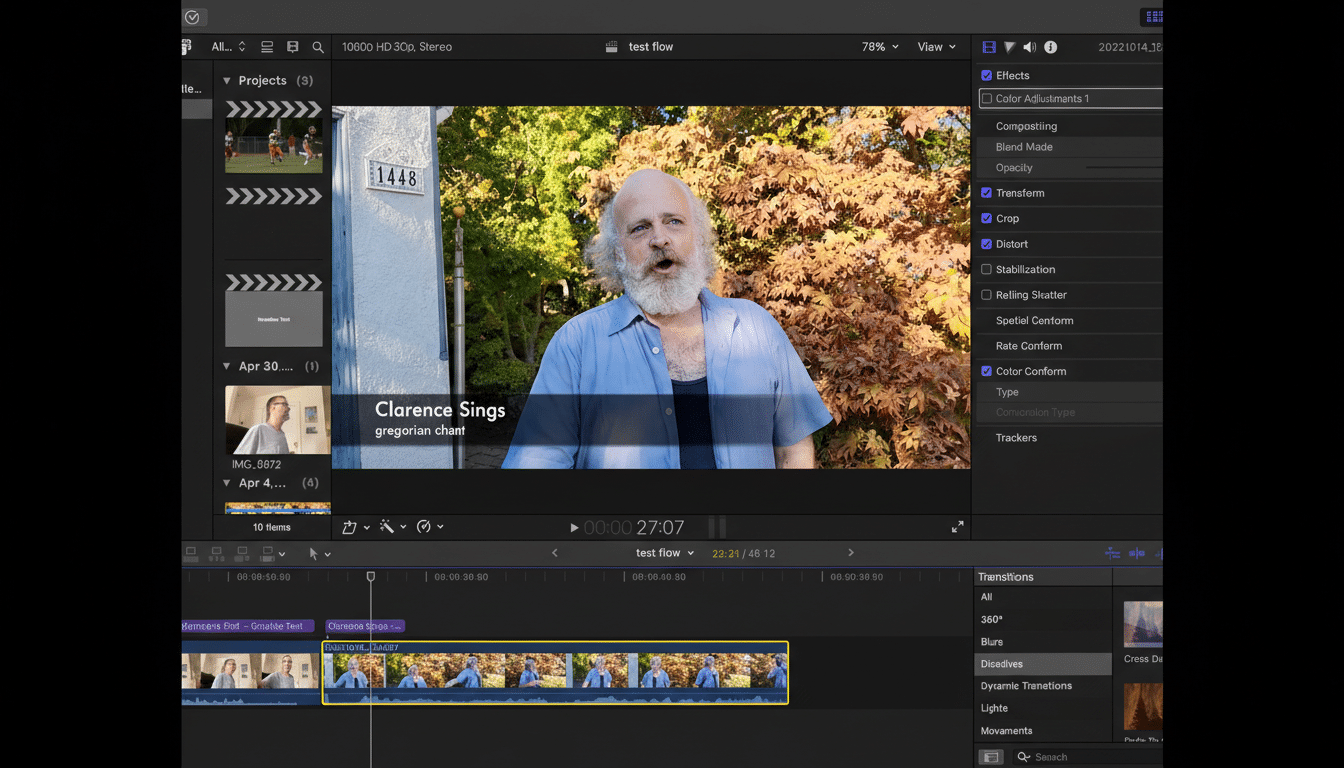Open the 78% zoom level dropdown
This screenshot has height=768, width=1344.
[x=878, y=46]
